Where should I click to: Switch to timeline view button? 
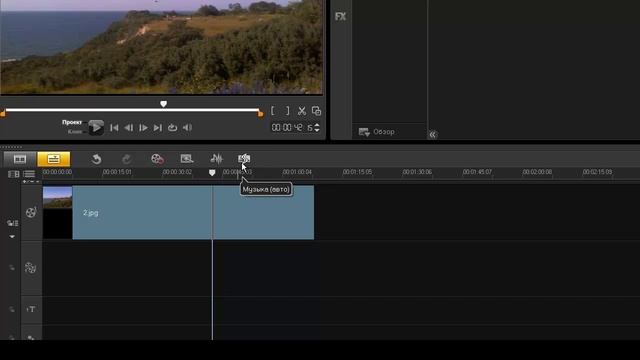[53, 159]
